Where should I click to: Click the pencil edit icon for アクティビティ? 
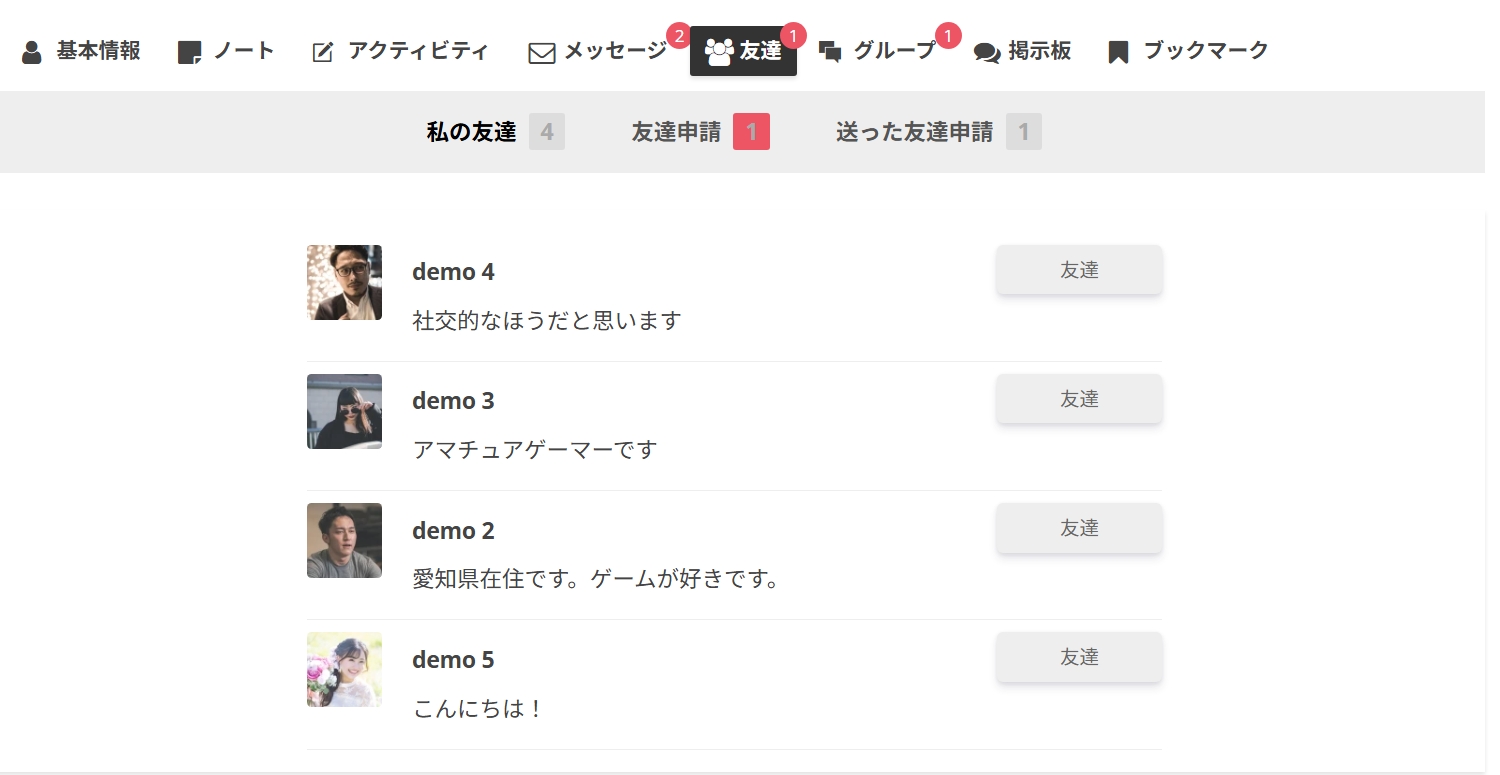point(322,52)
